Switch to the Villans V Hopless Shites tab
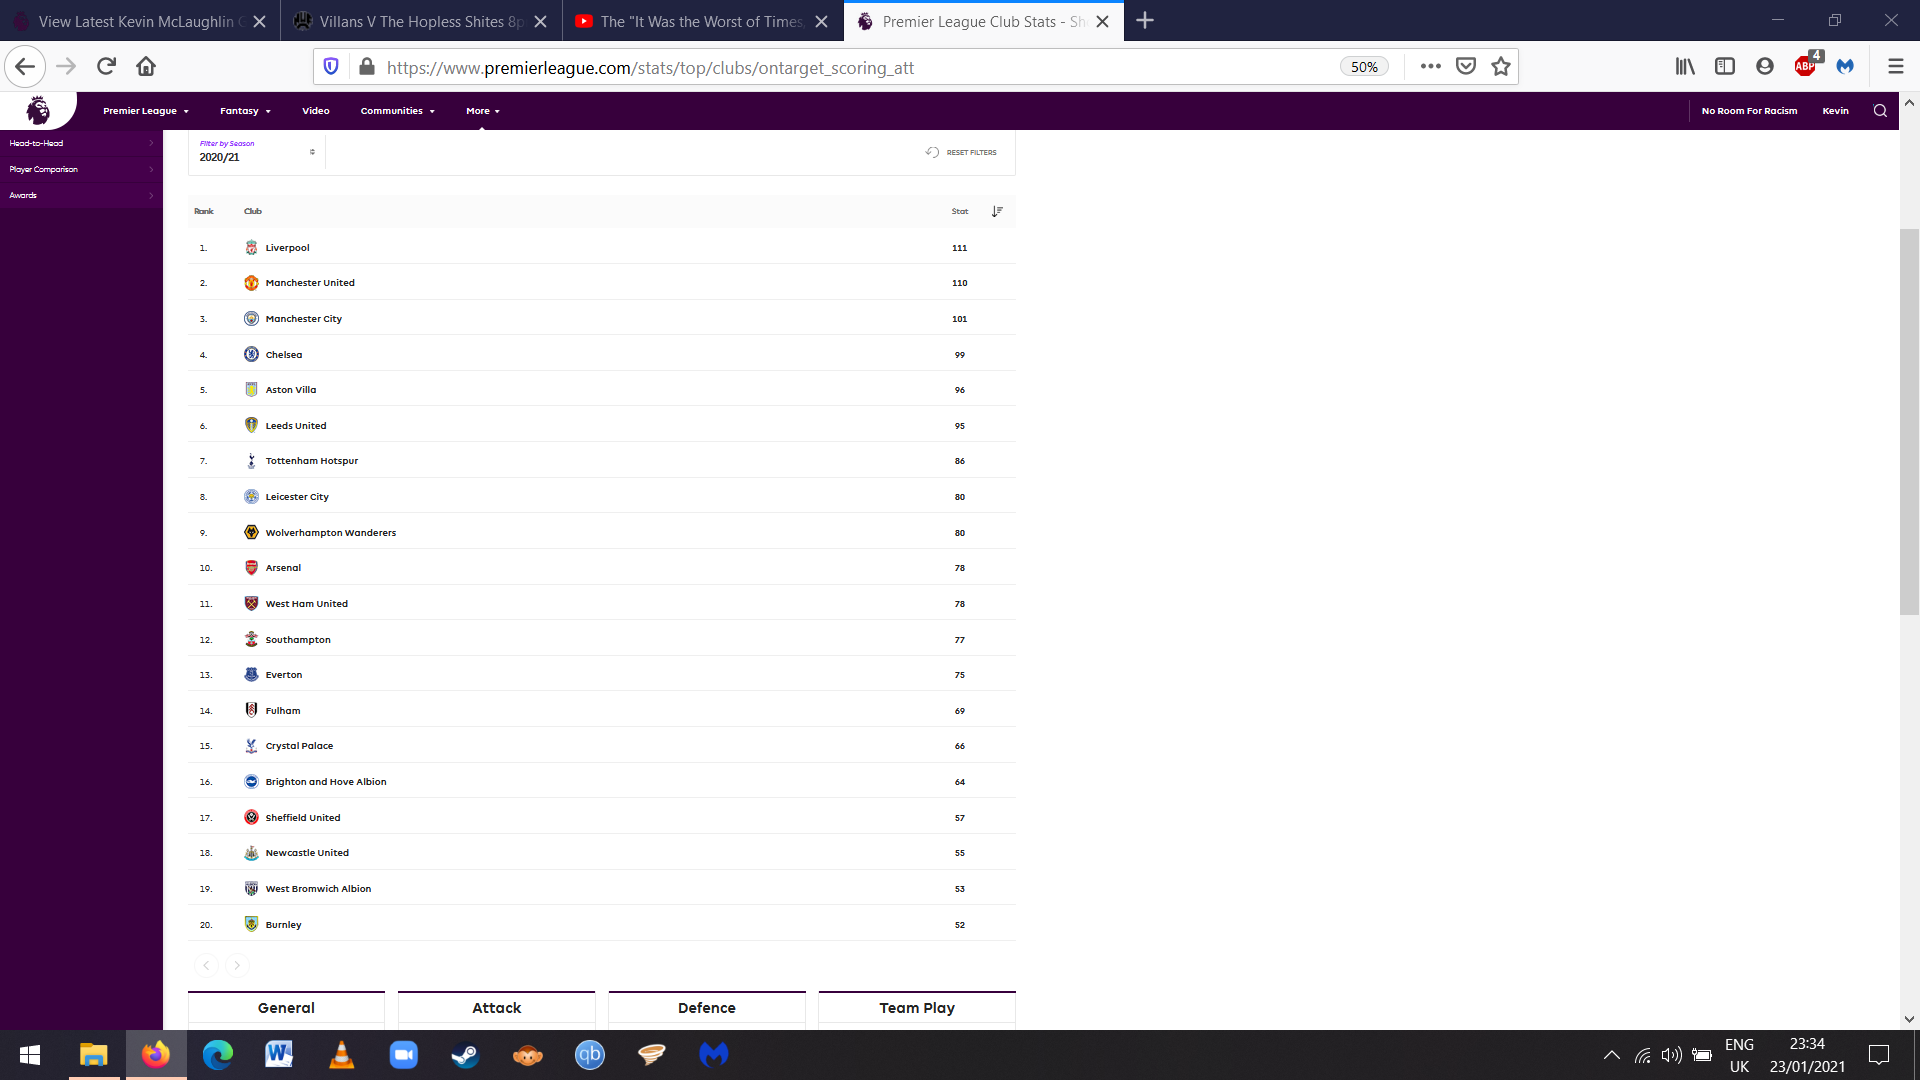Viewport: 1920px width, 1080px height. click(420, 21)
